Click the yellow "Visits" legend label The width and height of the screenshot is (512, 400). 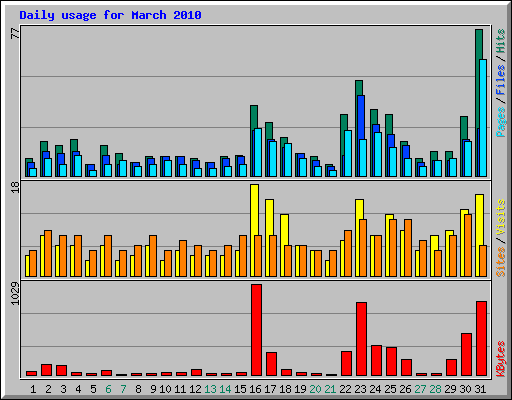coord(500,217)
